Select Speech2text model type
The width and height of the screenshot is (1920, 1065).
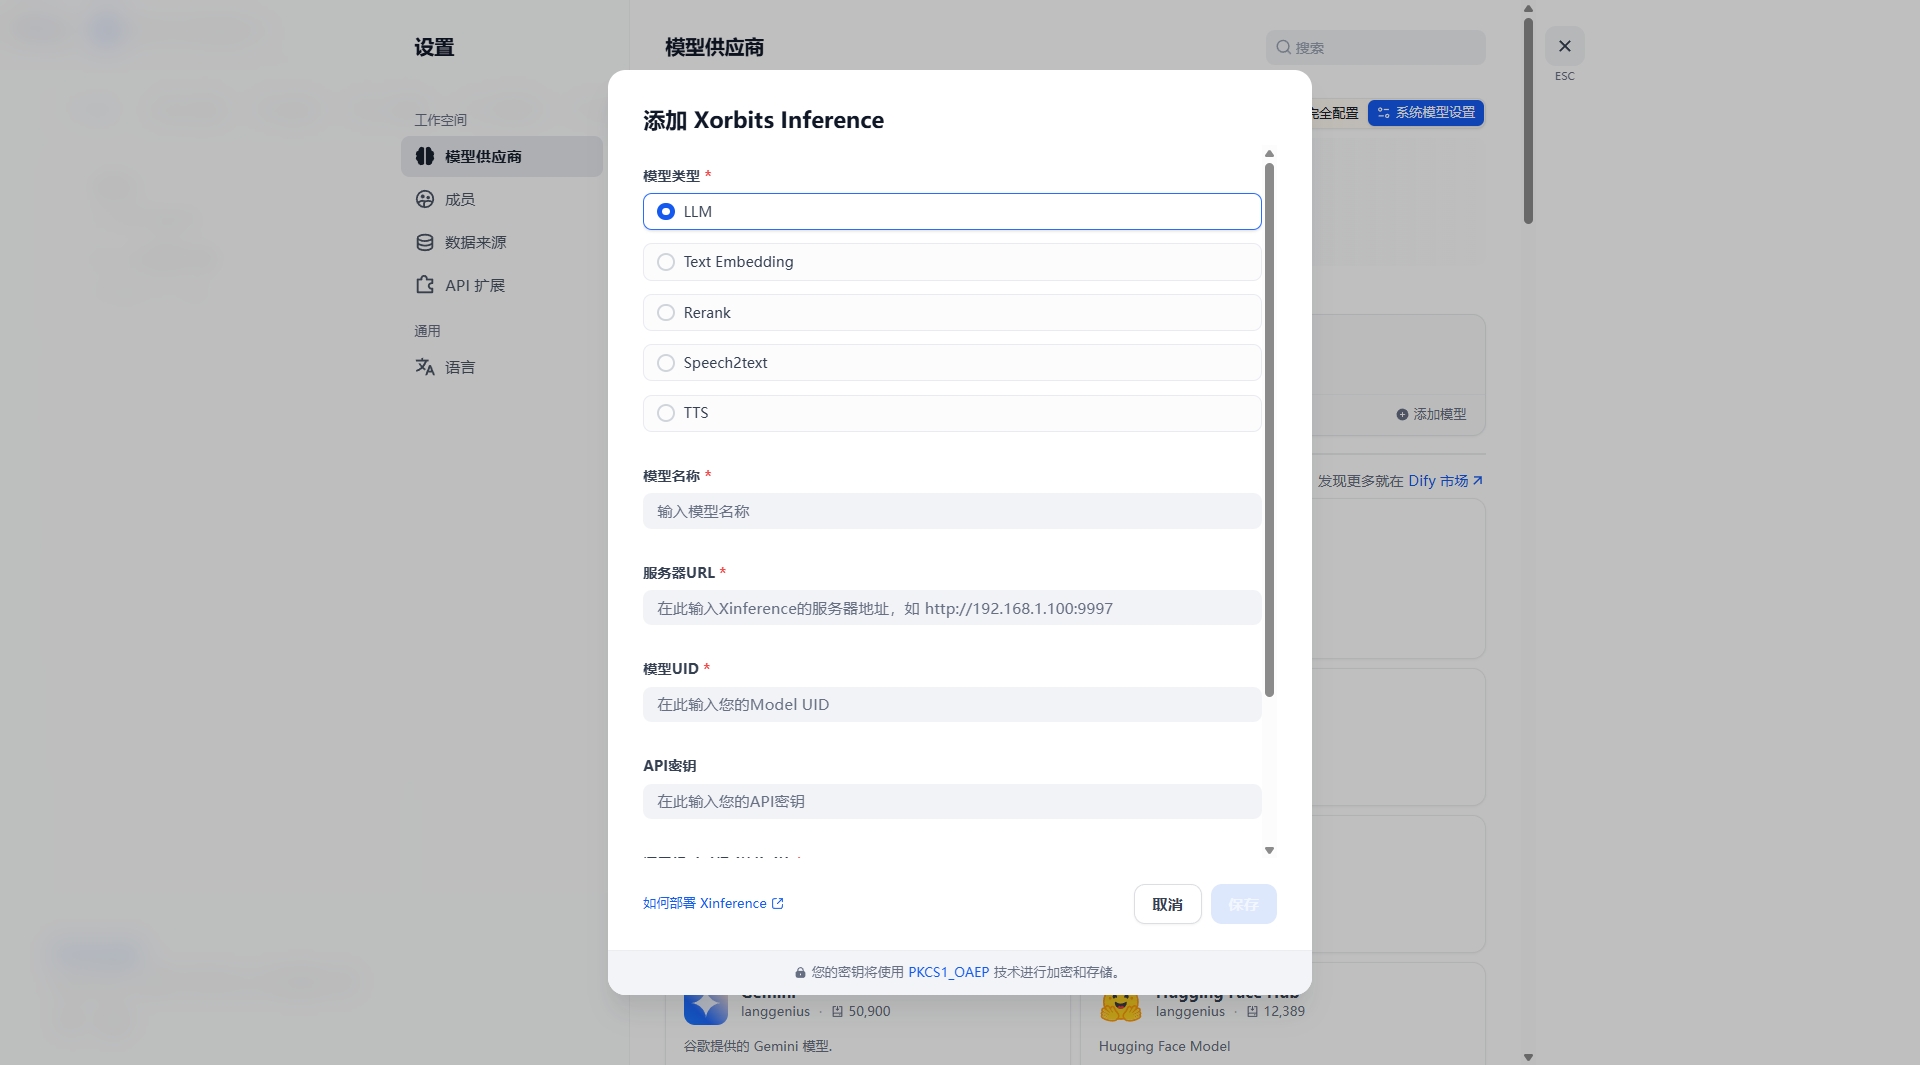click(666, 363)
